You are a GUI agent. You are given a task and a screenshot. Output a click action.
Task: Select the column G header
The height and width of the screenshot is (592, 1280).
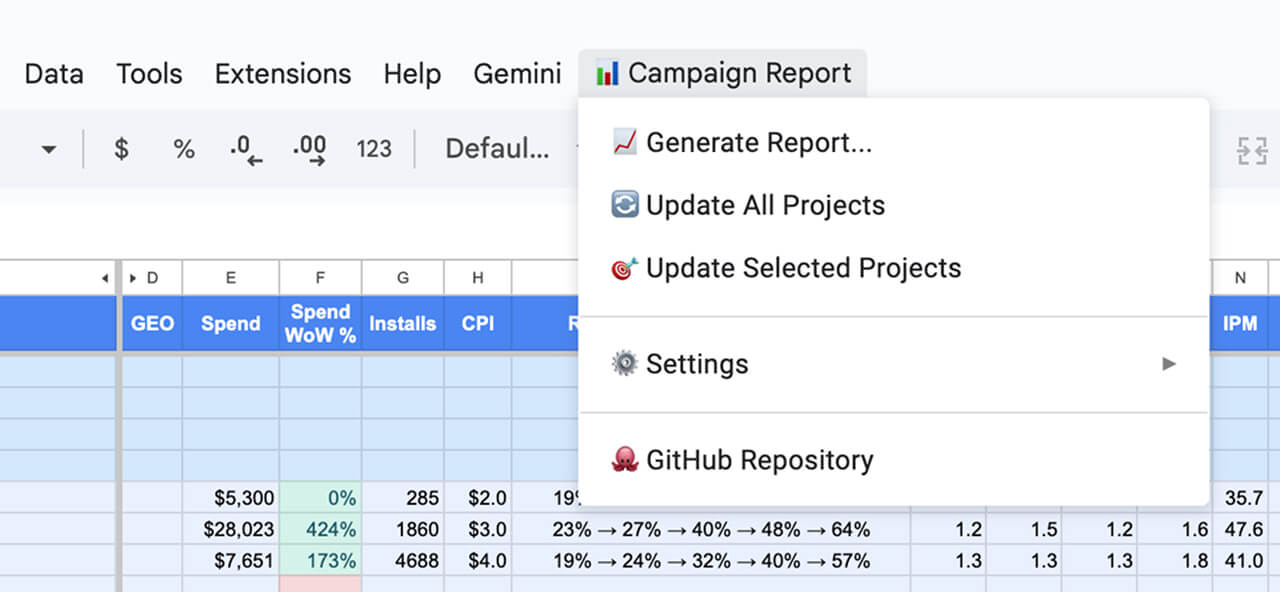402,278
